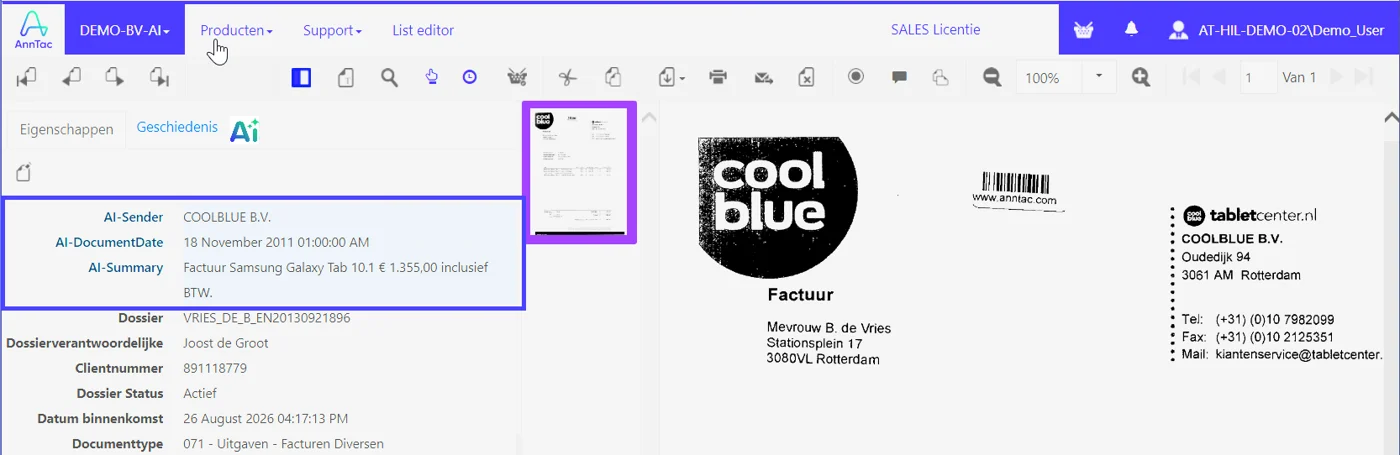Click the magnifier search icon
Viewport: 1400px width, 455px height.
pyautogui.click(x=389, y=77)
